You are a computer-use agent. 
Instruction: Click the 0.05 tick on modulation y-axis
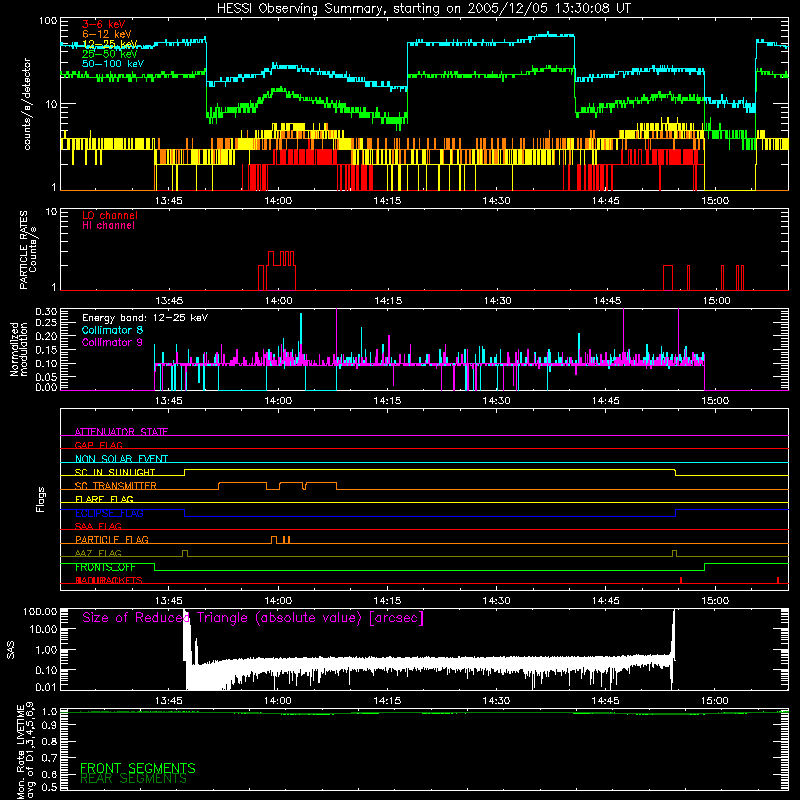tap(46, 377)
